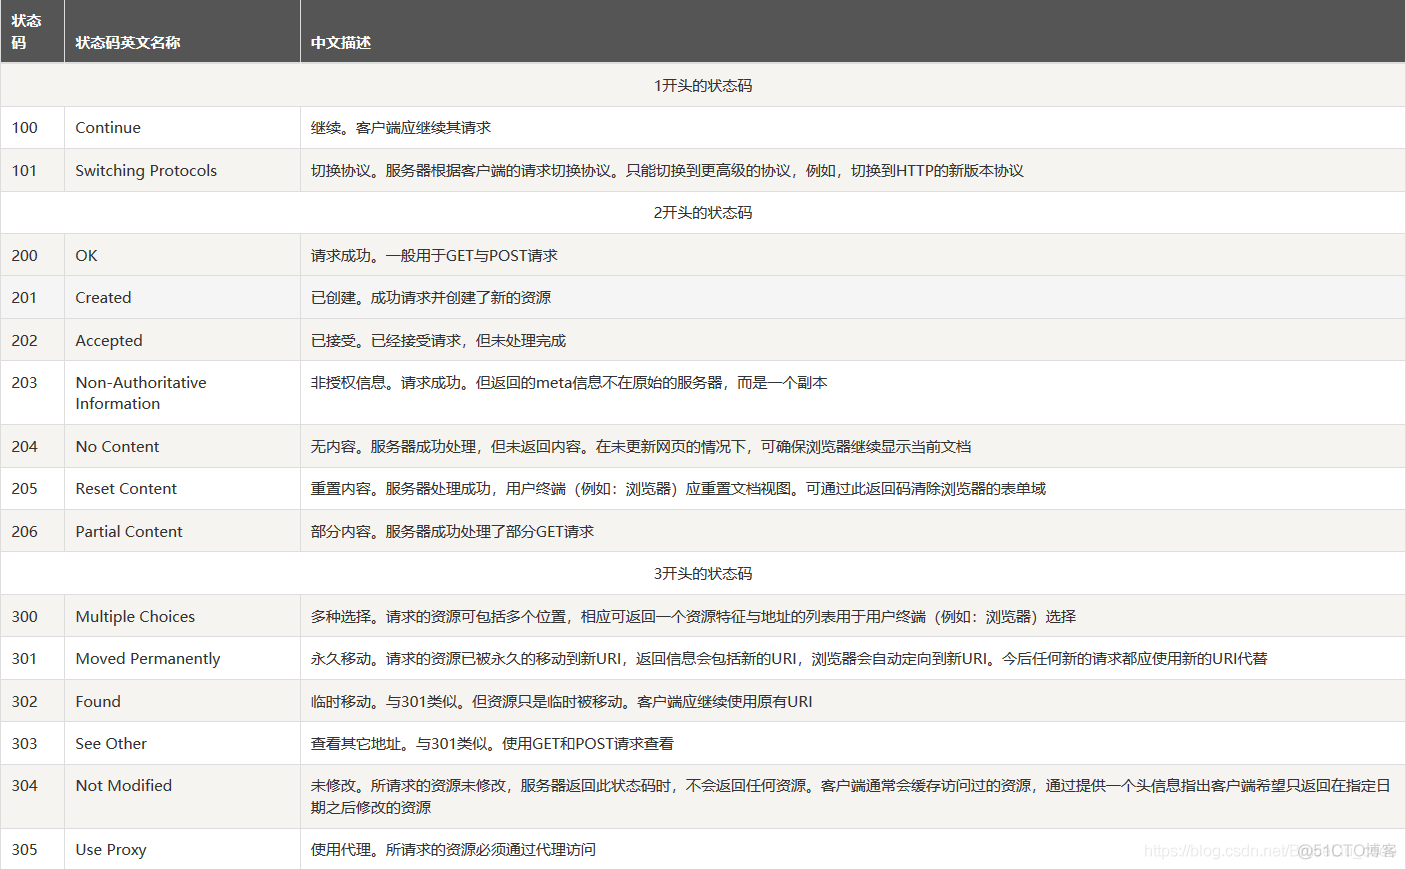Click status code 300 cell
1406x869 pixels.
[32, 616]
